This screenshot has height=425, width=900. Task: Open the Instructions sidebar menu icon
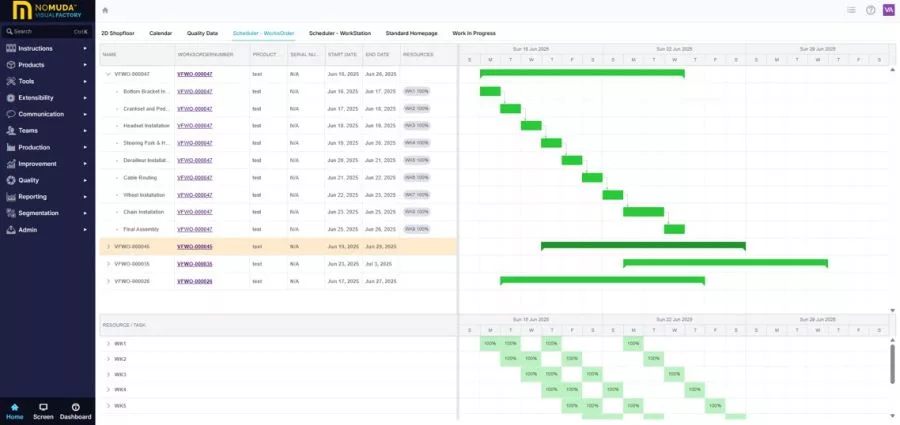(x=11, y=48)
